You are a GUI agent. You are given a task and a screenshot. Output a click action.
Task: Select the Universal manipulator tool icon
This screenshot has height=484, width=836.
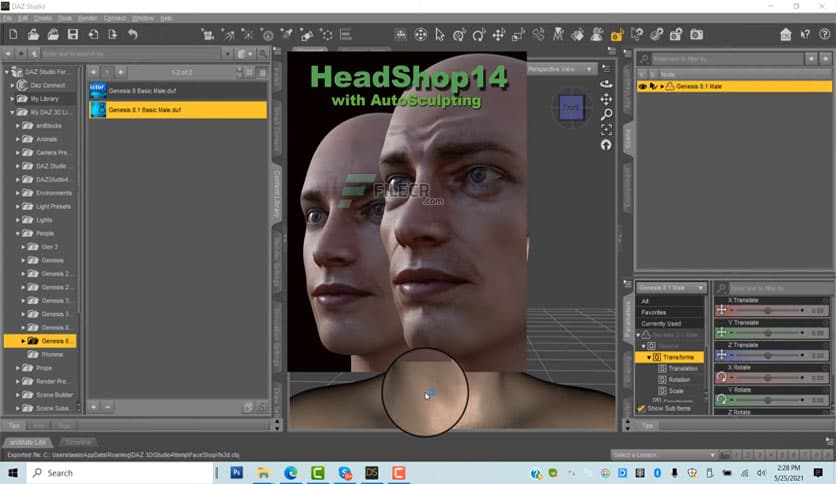pyautogui.click(x=459, y=35)
